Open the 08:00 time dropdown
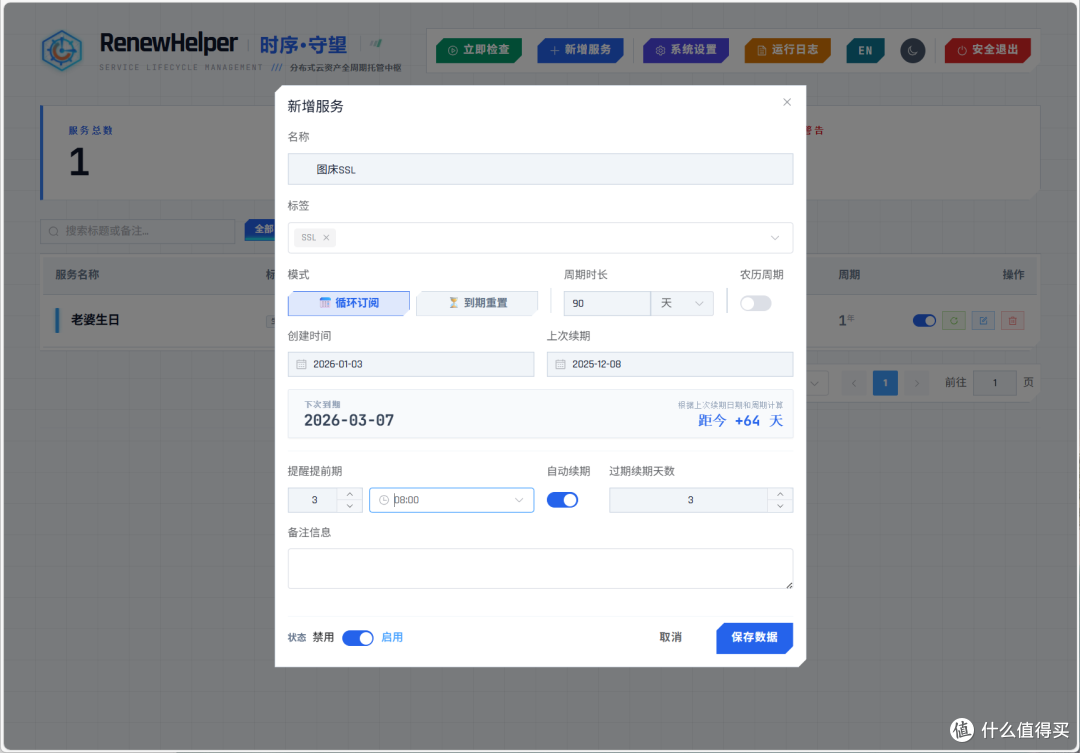Image resolution: width=1080 pixels, height=753 pixels. click(451, 500)
